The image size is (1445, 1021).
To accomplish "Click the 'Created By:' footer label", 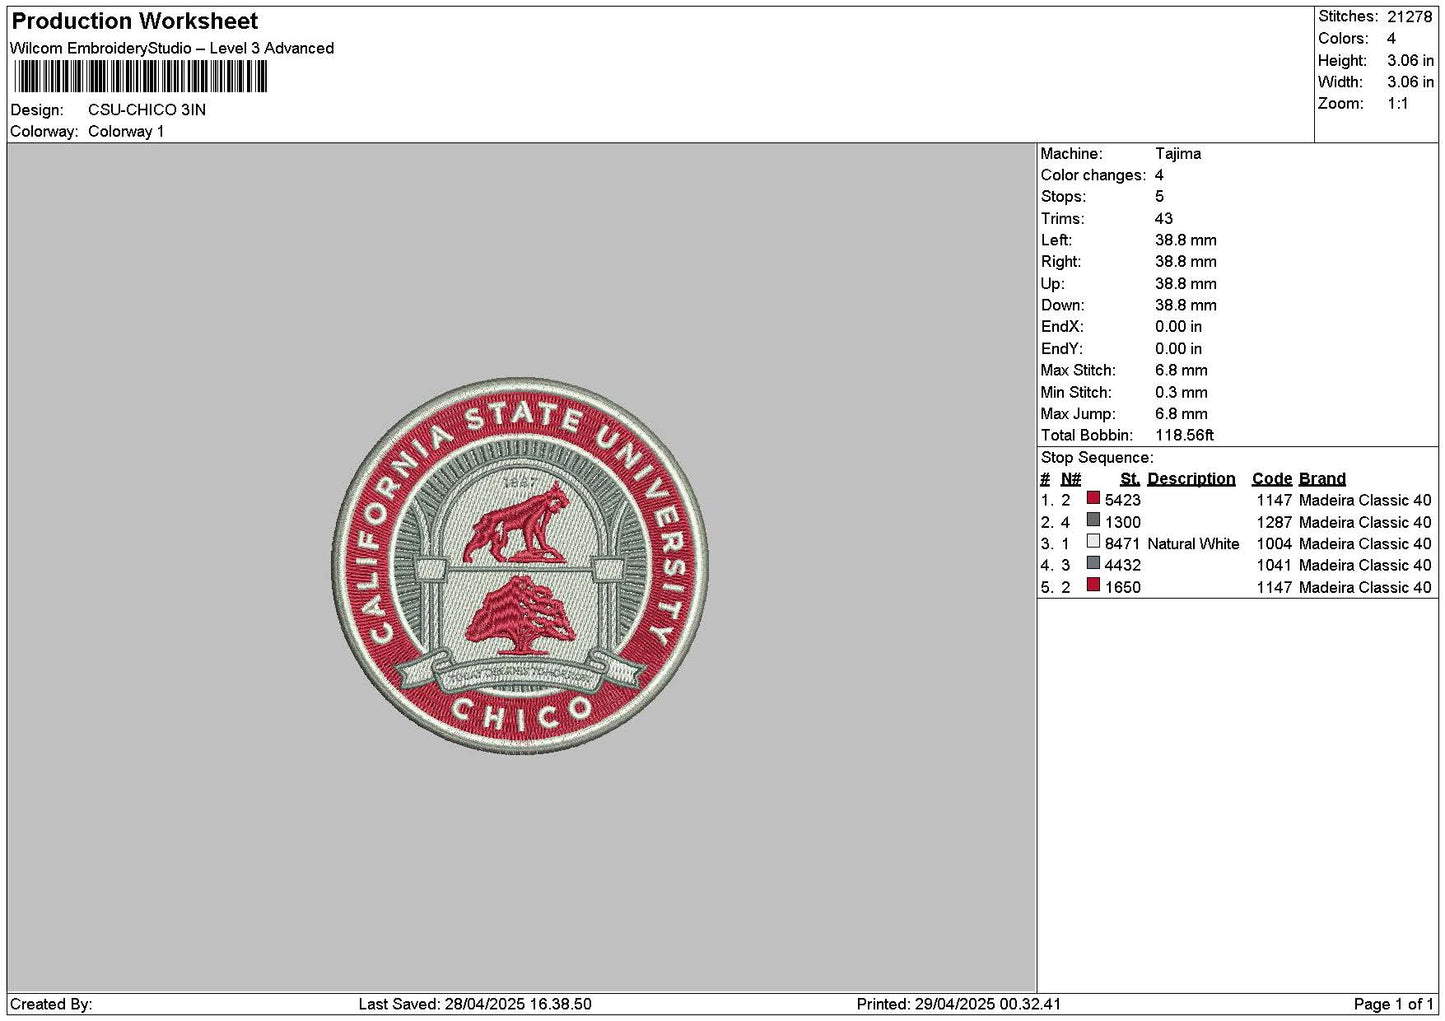I will [51, 1005].
